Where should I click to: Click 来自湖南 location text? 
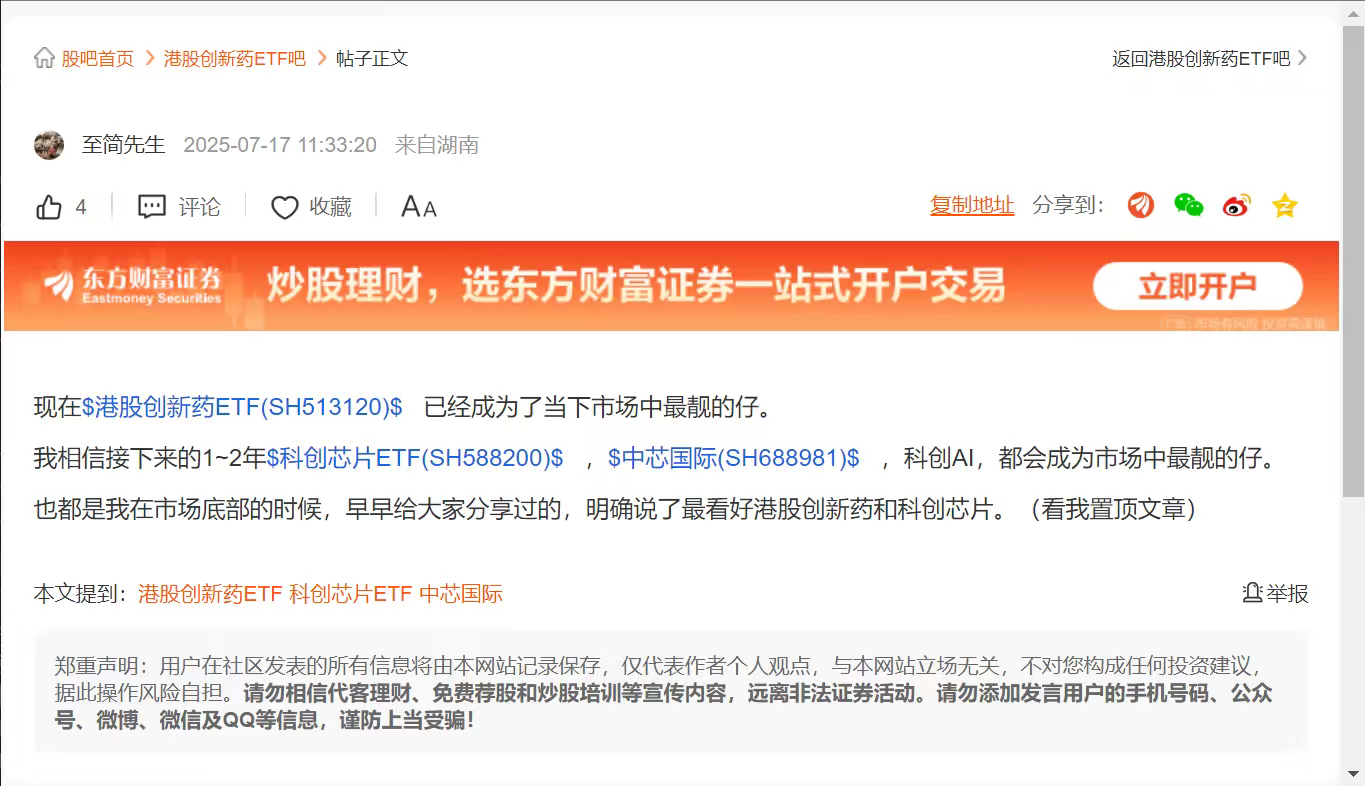(x=437, y=145)
